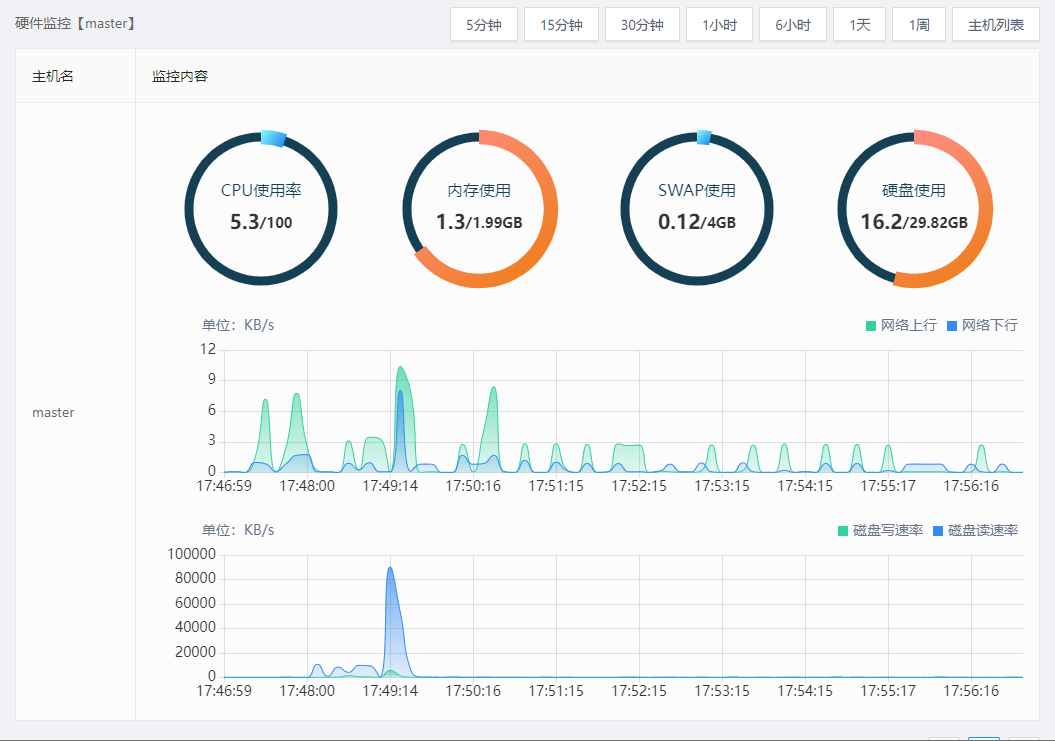
Task: Open the 主机列表 host list
Action: click(996, 25)
